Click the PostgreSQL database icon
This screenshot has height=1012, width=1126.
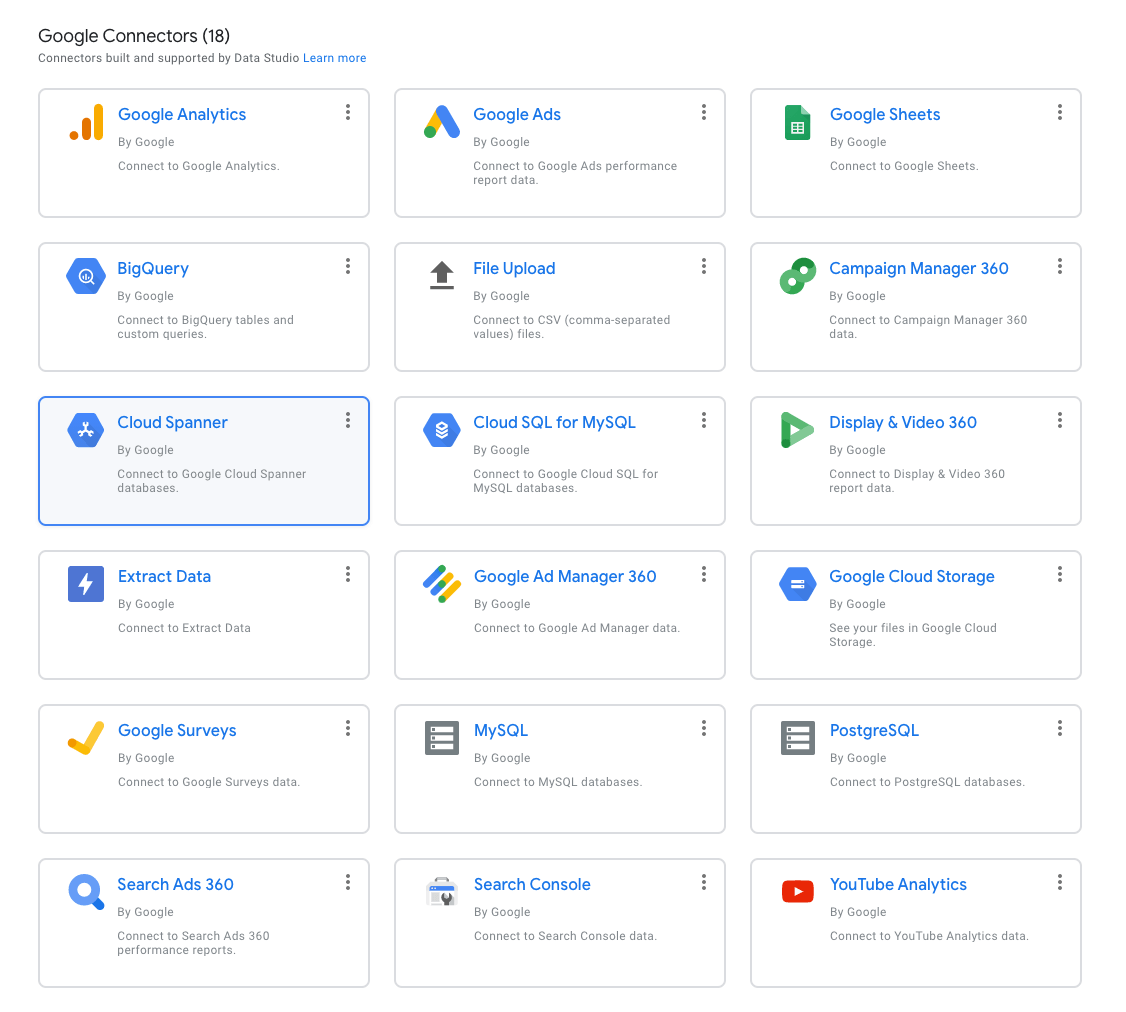pyautogui.click(x=798, y=738)
